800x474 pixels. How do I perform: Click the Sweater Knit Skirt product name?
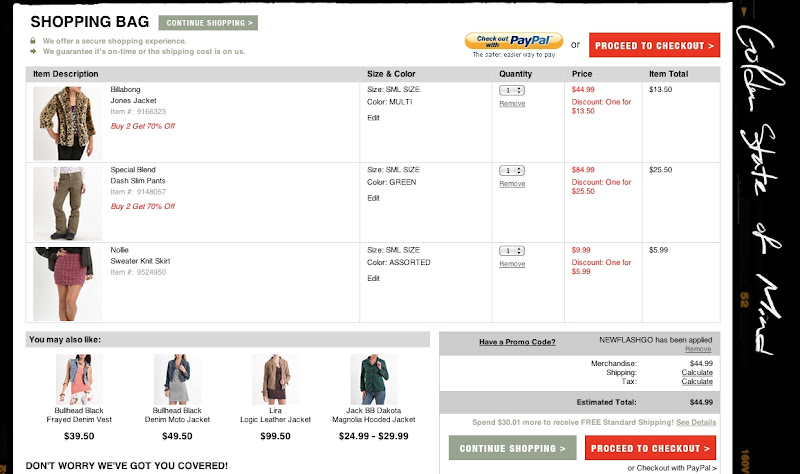[x=140, y=261]
